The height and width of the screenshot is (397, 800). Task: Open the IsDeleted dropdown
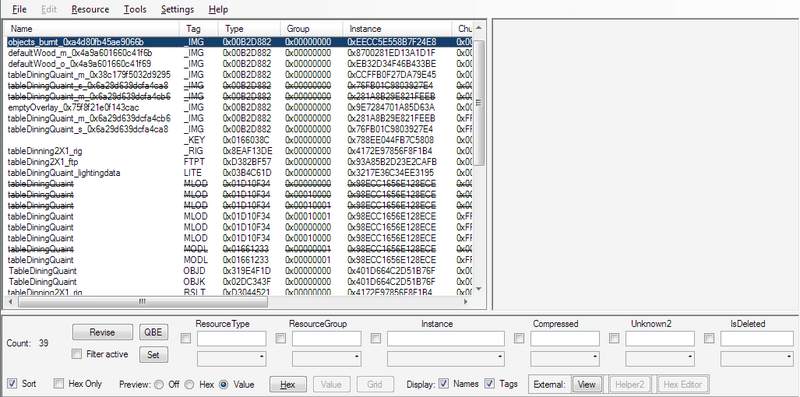pos(757,359)
